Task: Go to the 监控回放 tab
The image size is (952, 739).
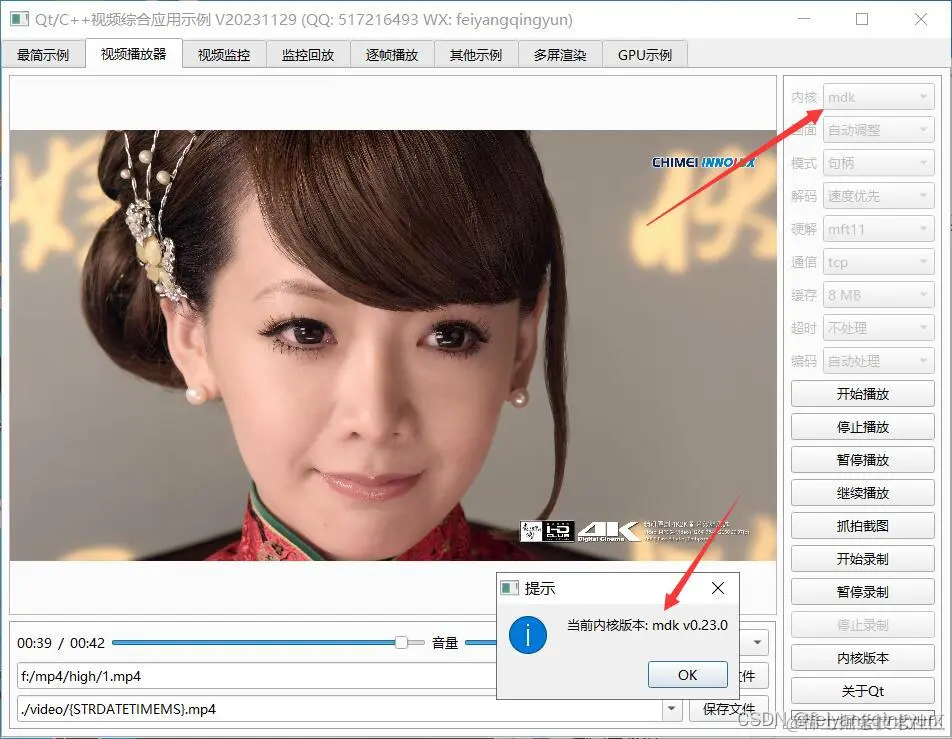Action: (x=308, y=55)
